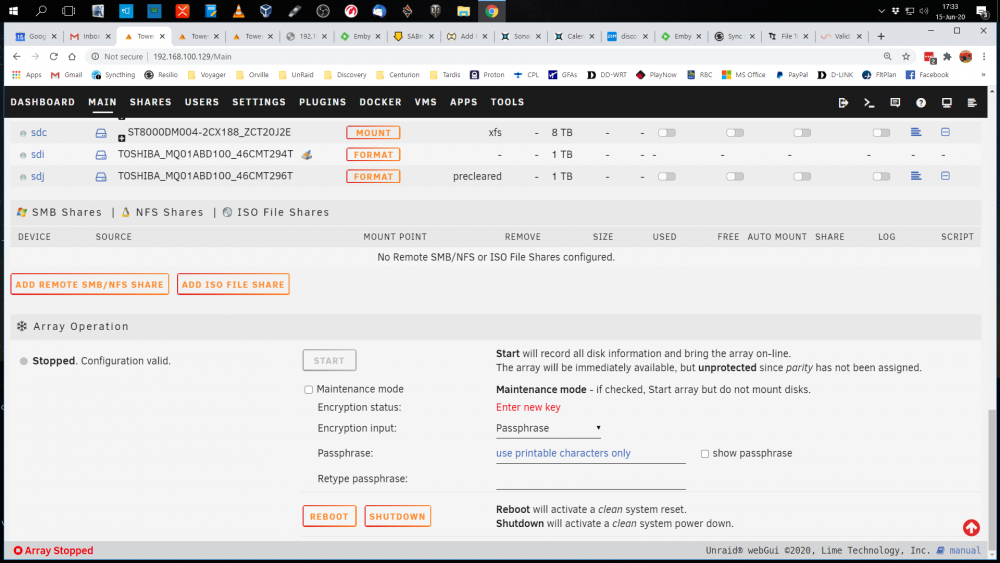Open VirtualBox from the taskbar
This screenshot has height=563, width=1000.
[266, 11]
